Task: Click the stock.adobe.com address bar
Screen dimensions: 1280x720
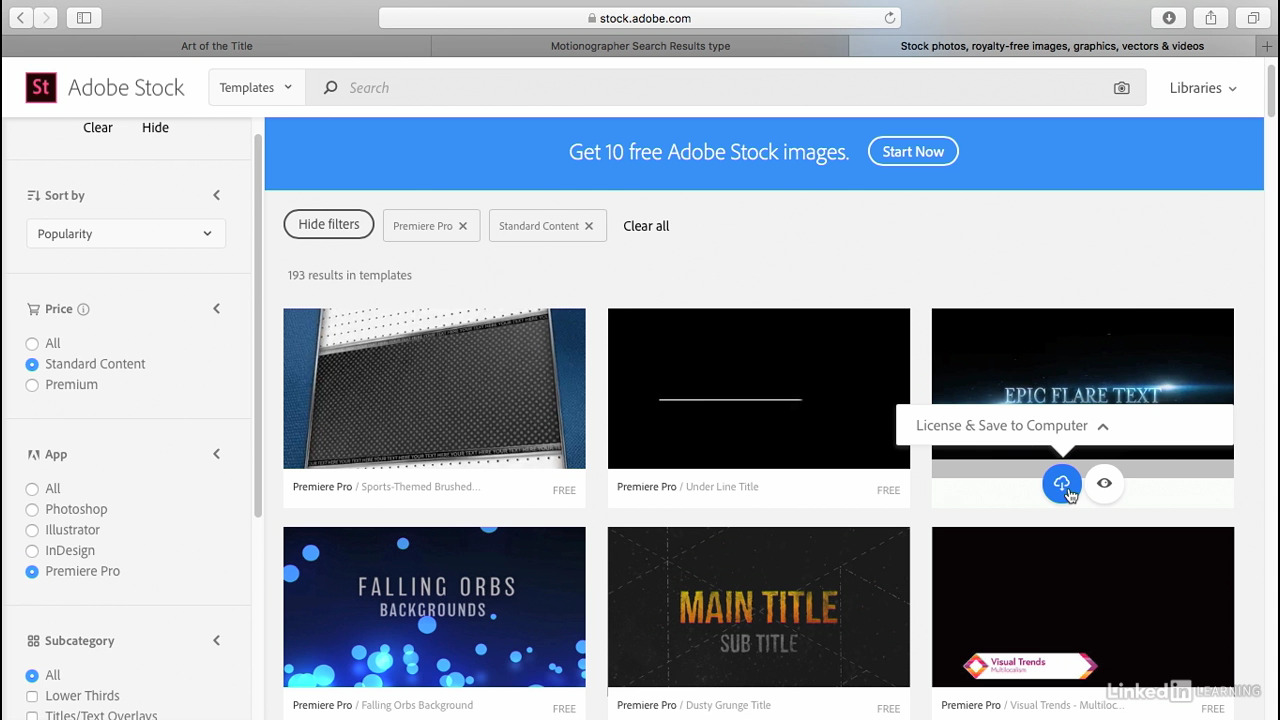Action: pyautogui.click(x=640, y=18)
